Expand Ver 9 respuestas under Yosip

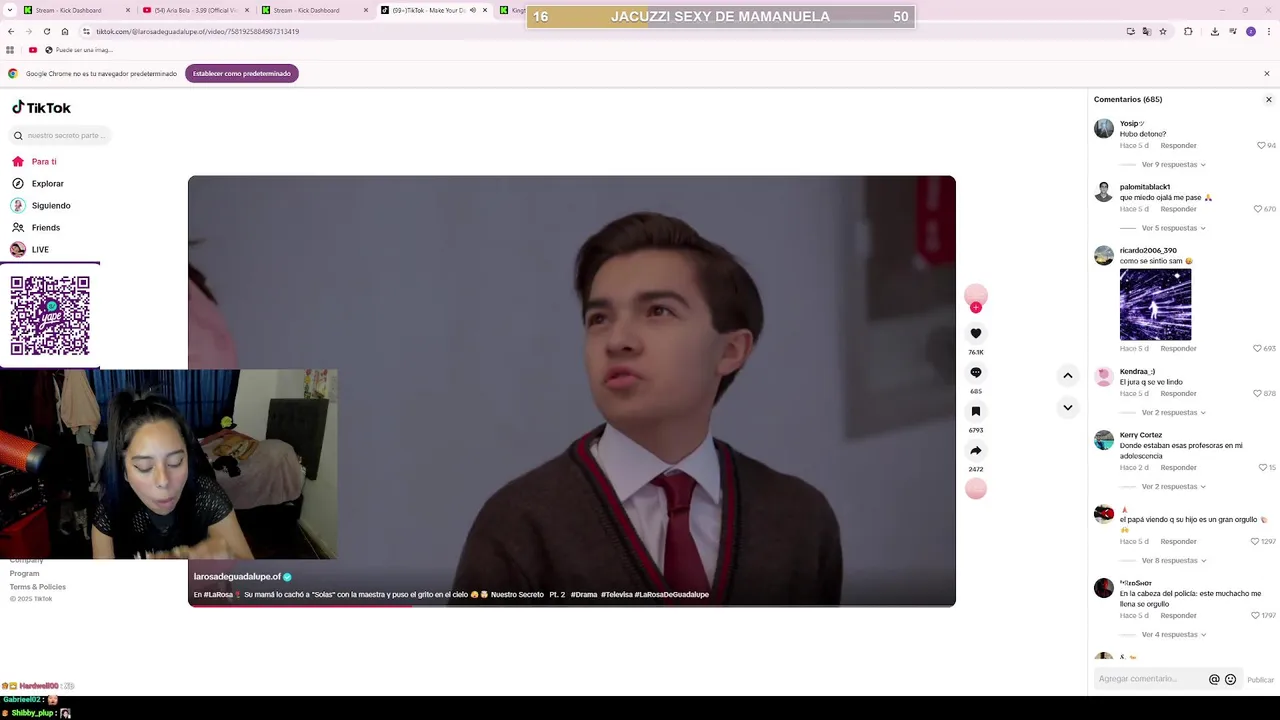(1173, 164)
